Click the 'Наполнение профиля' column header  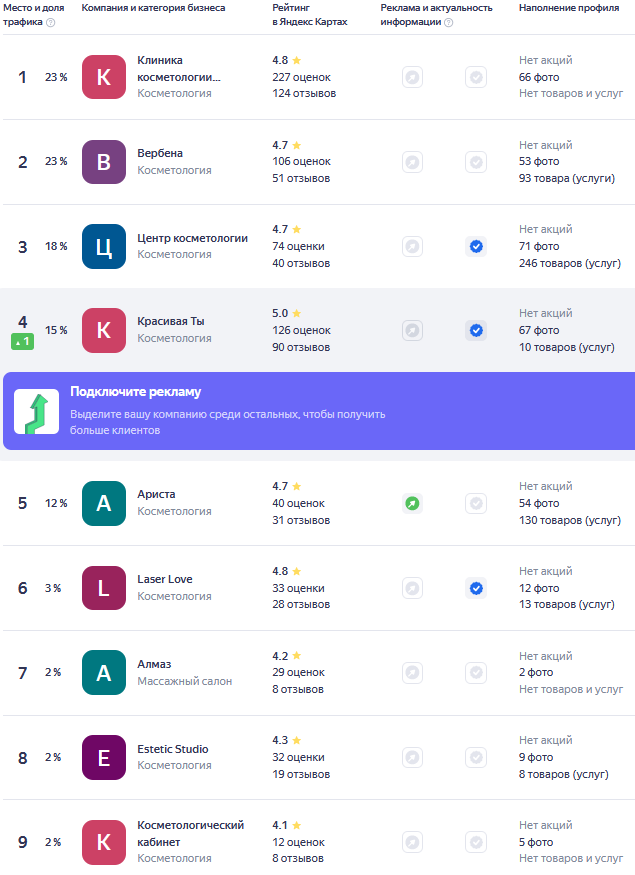(569, 8)
